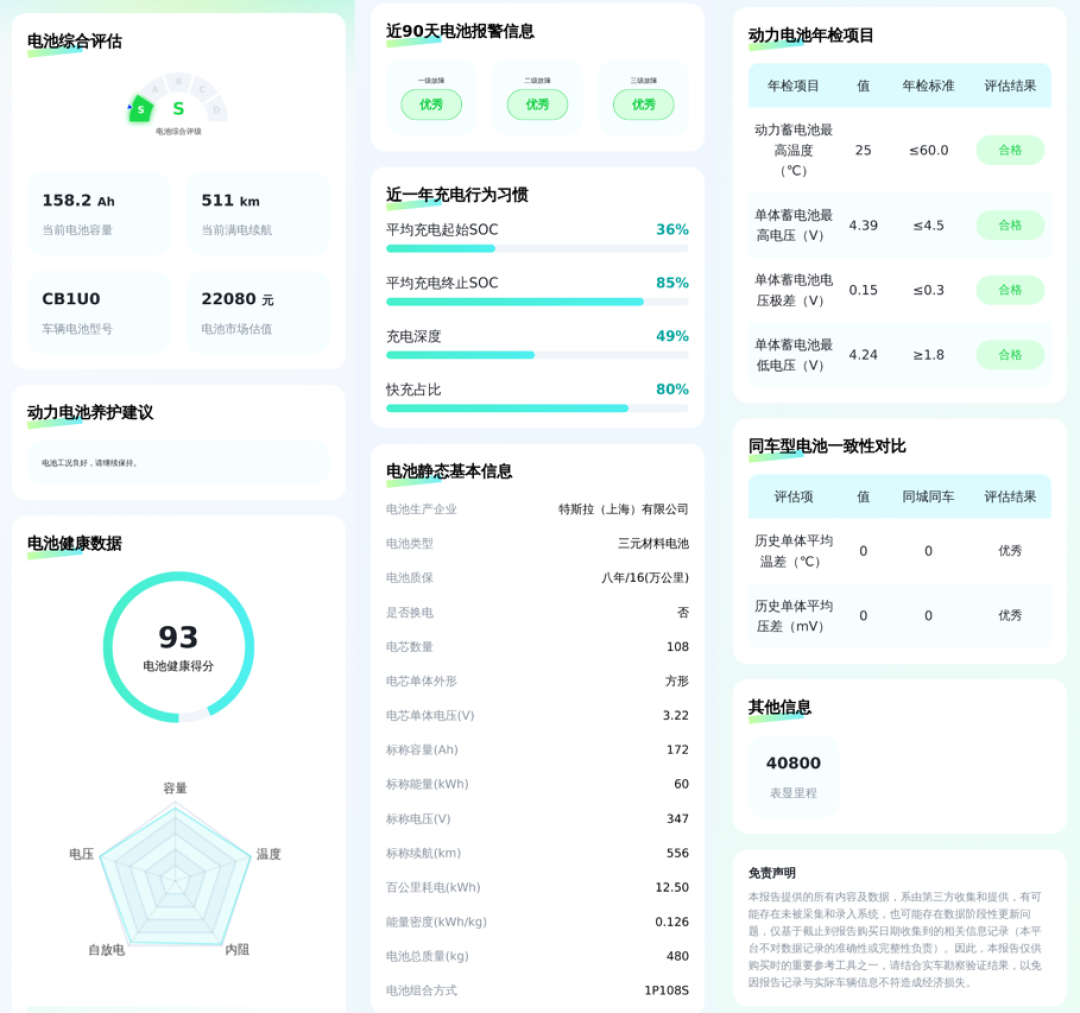Select the 电池静态基本信息 section title
The image size is (1080, 1013).
coord(448,471)
